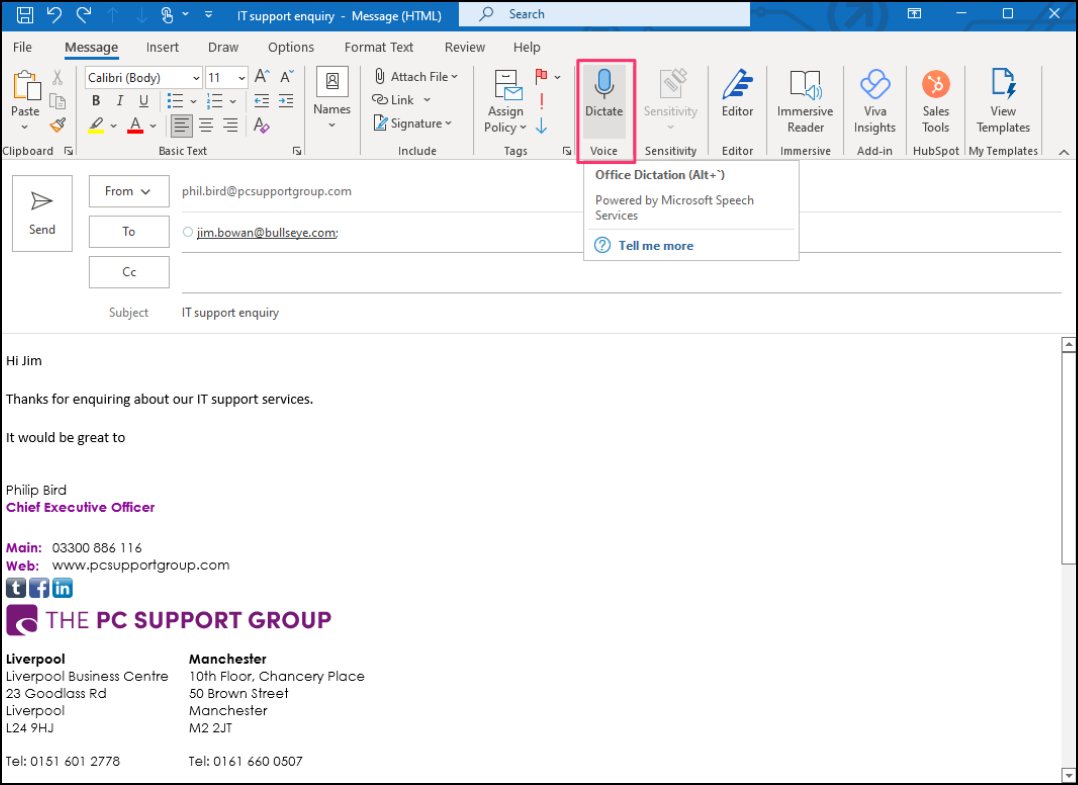
Task: Click the To button to pick recipients
Action: click(x=129, y=232)
